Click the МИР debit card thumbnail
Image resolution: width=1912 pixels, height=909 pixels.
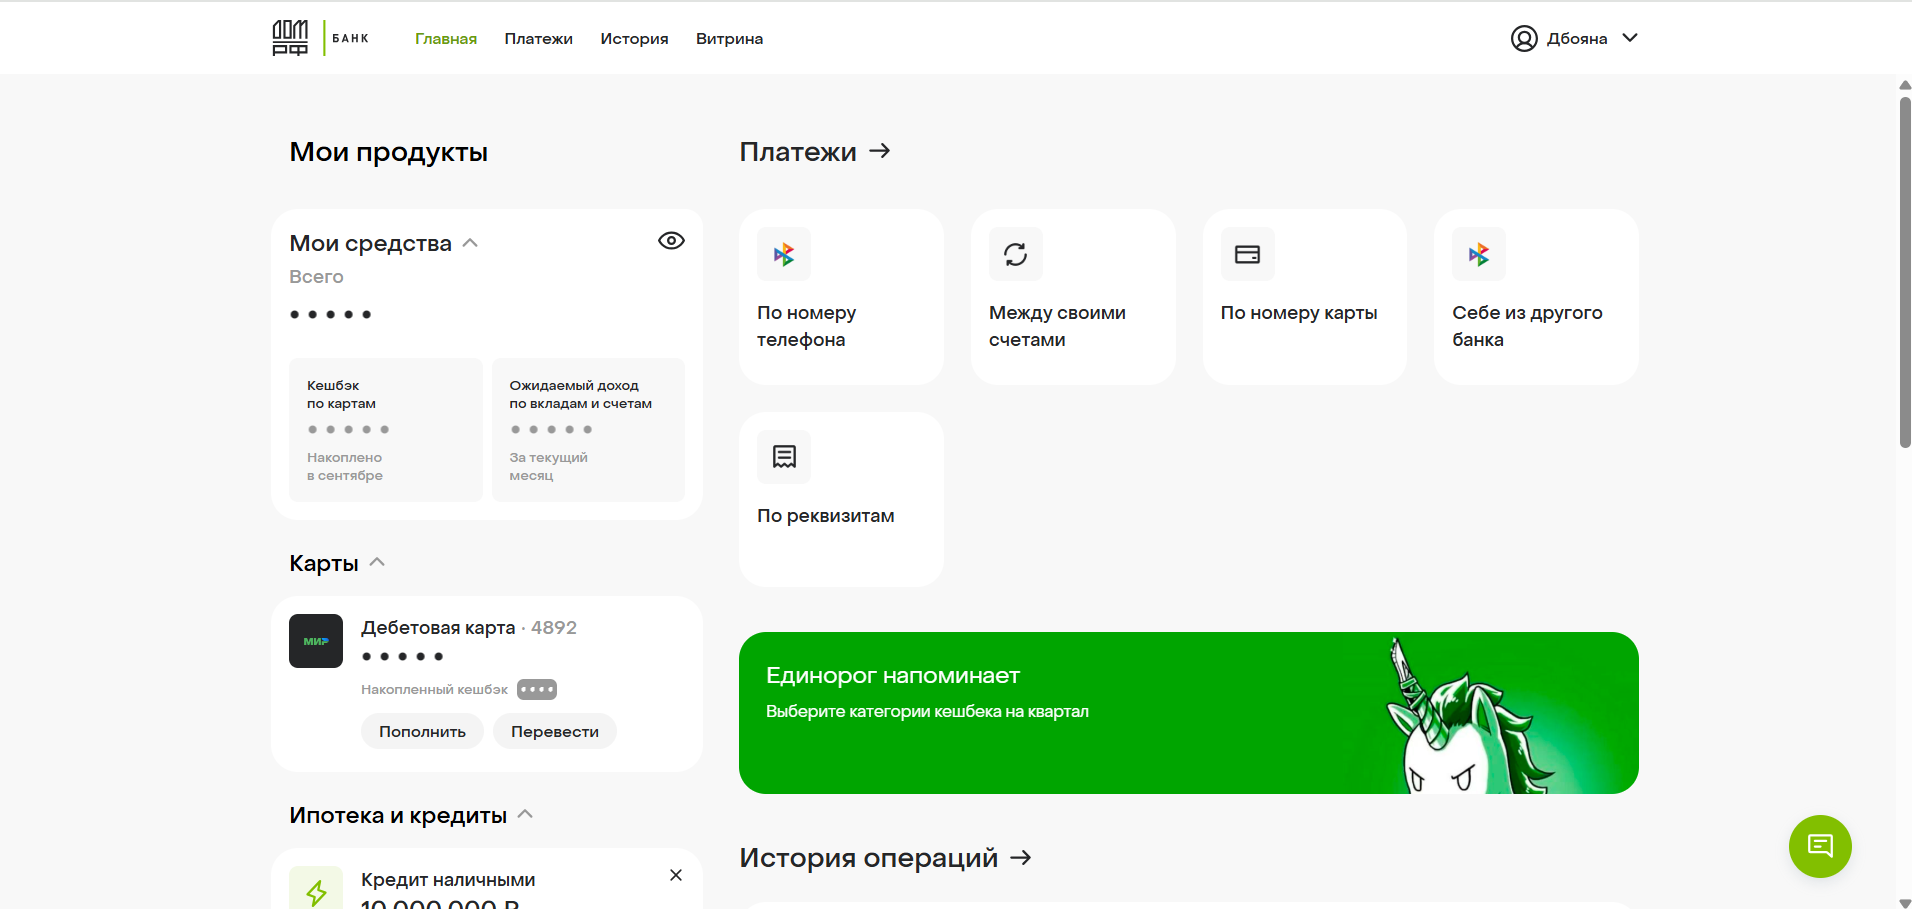(x=315, y=640)
